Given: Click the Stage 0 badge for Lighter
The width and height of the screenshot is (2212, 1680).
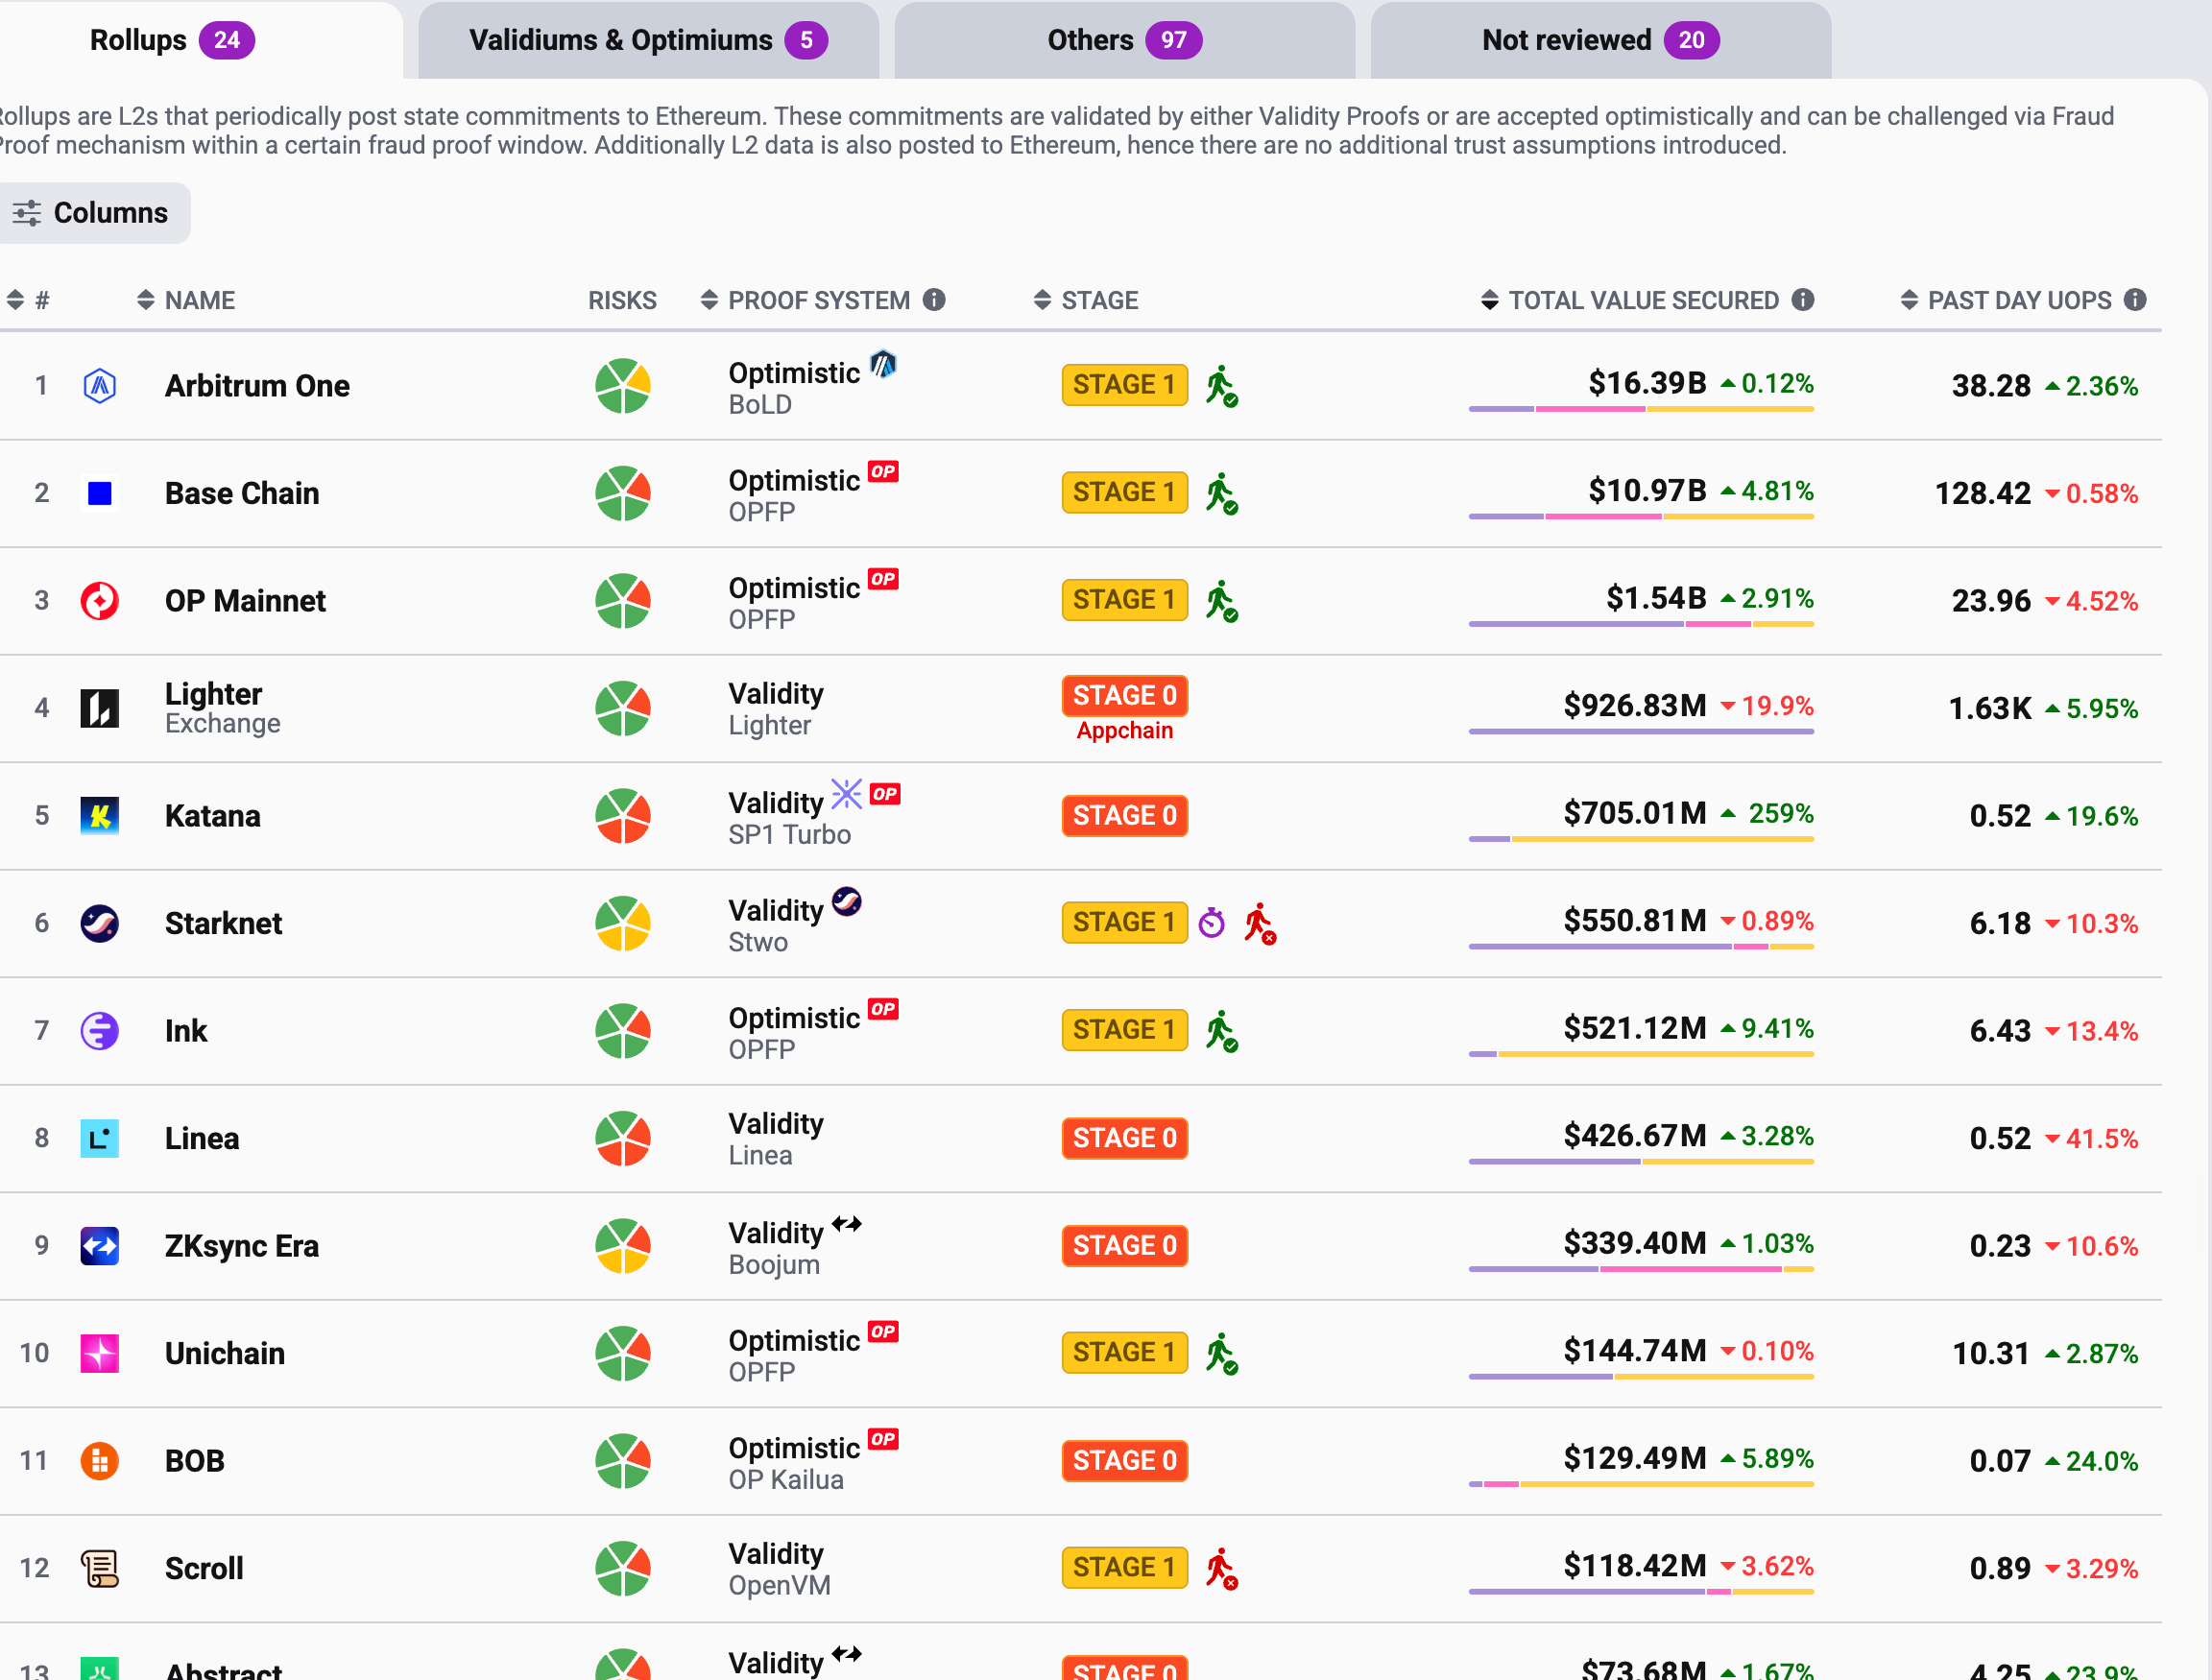Looking at the screenshot, I should 1125,695.
